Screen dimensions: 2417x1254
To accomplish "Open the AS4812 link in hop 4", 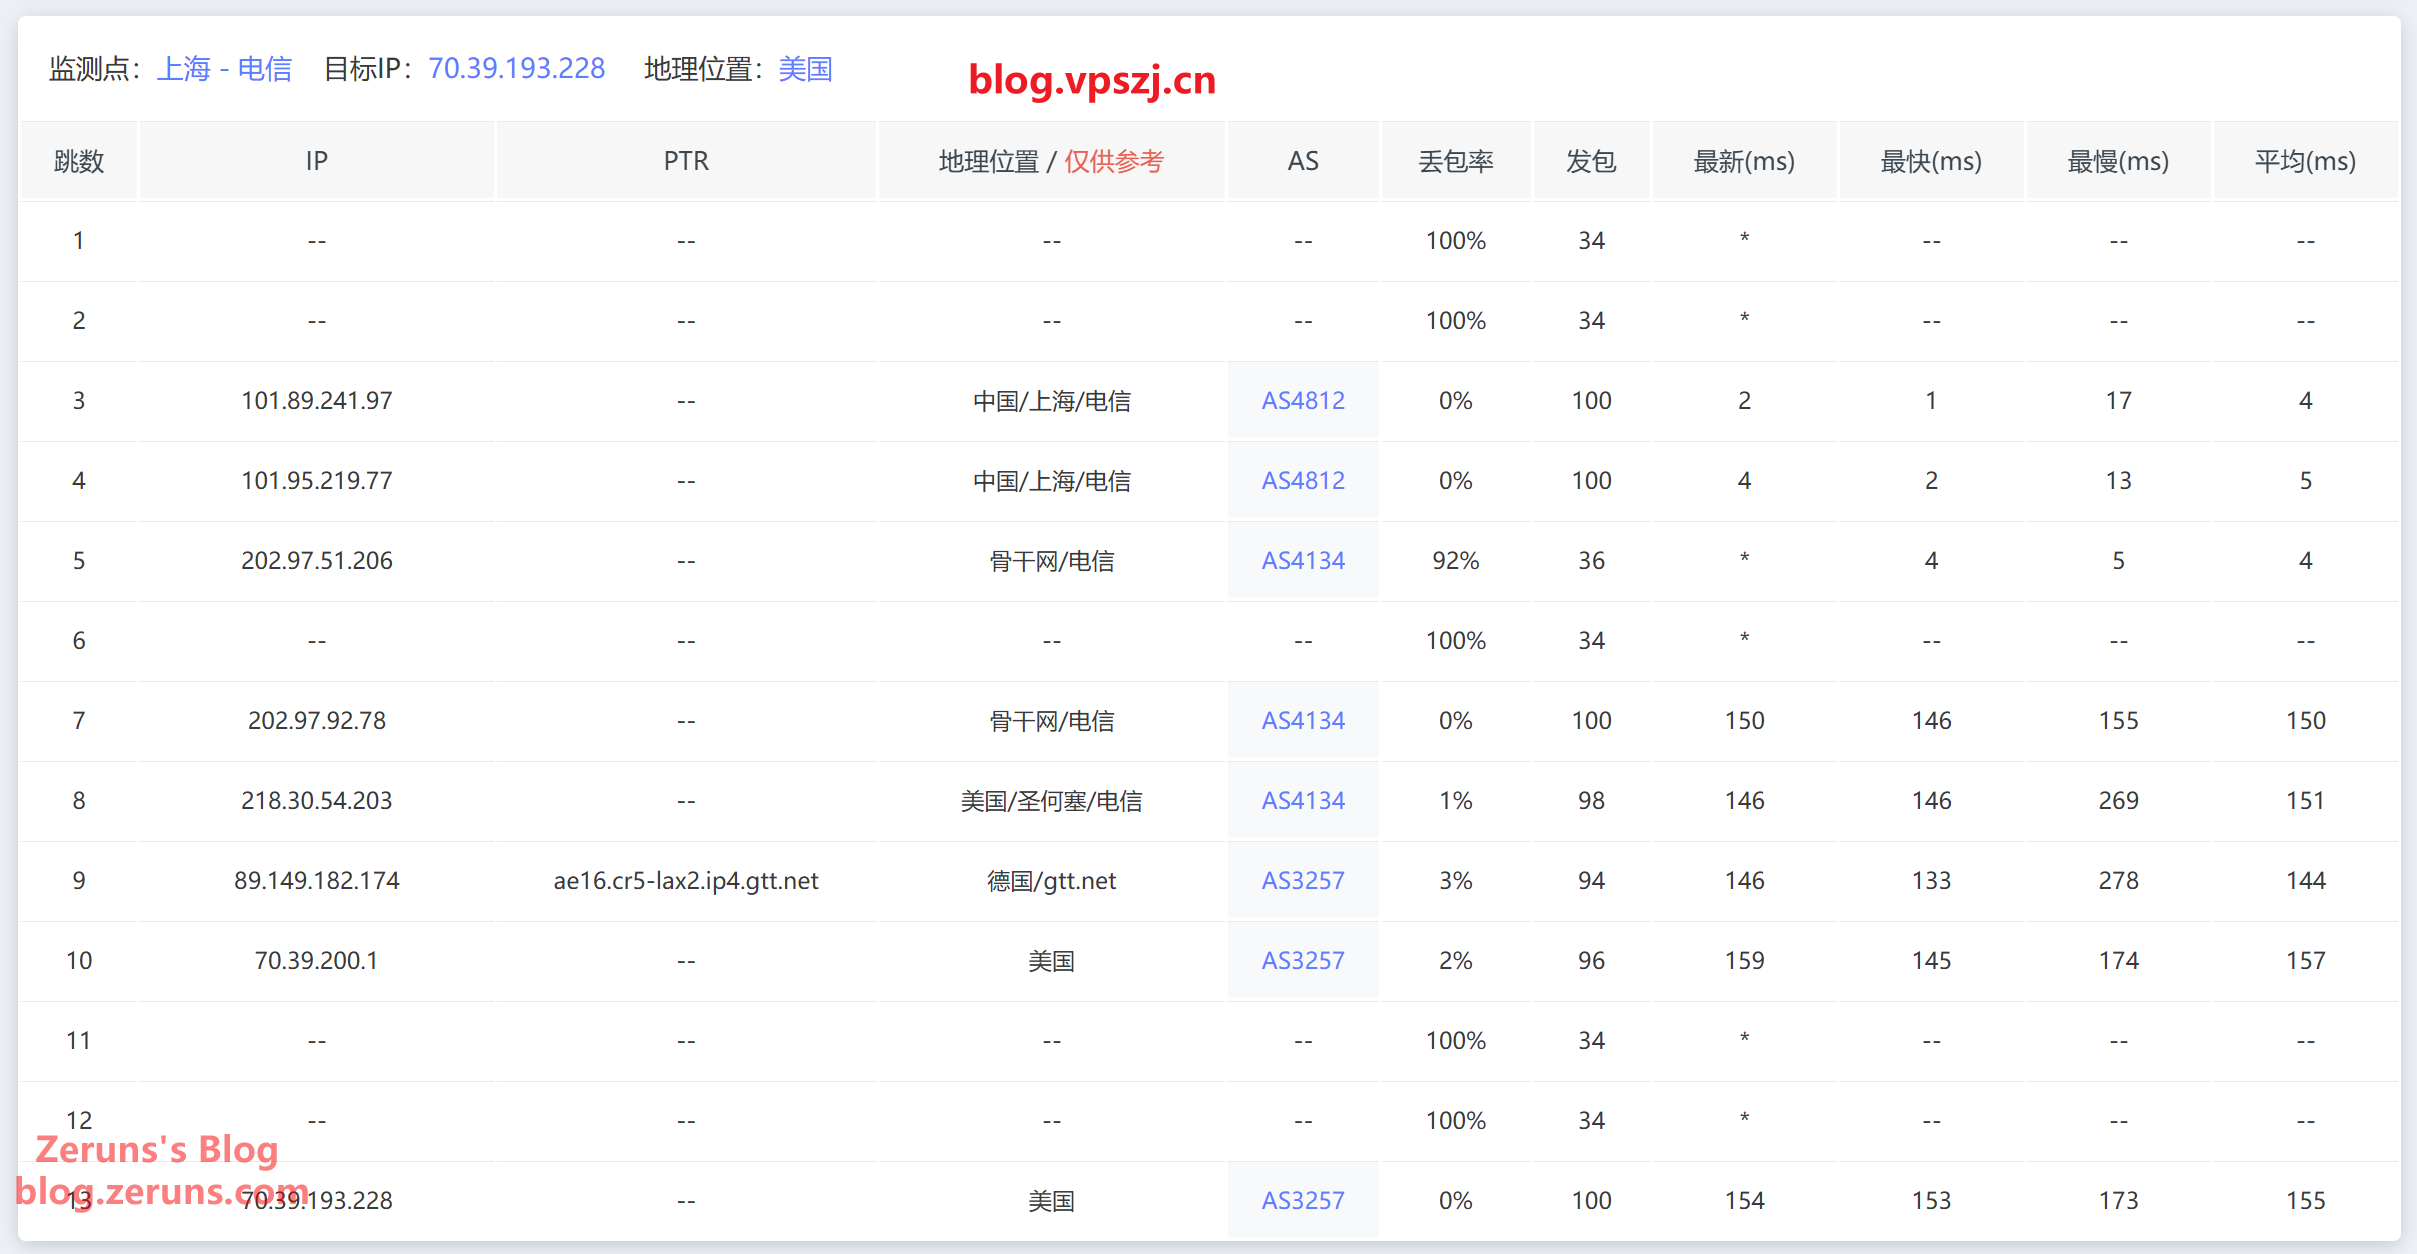I will pyautogui.click(x=1302, y=481).
